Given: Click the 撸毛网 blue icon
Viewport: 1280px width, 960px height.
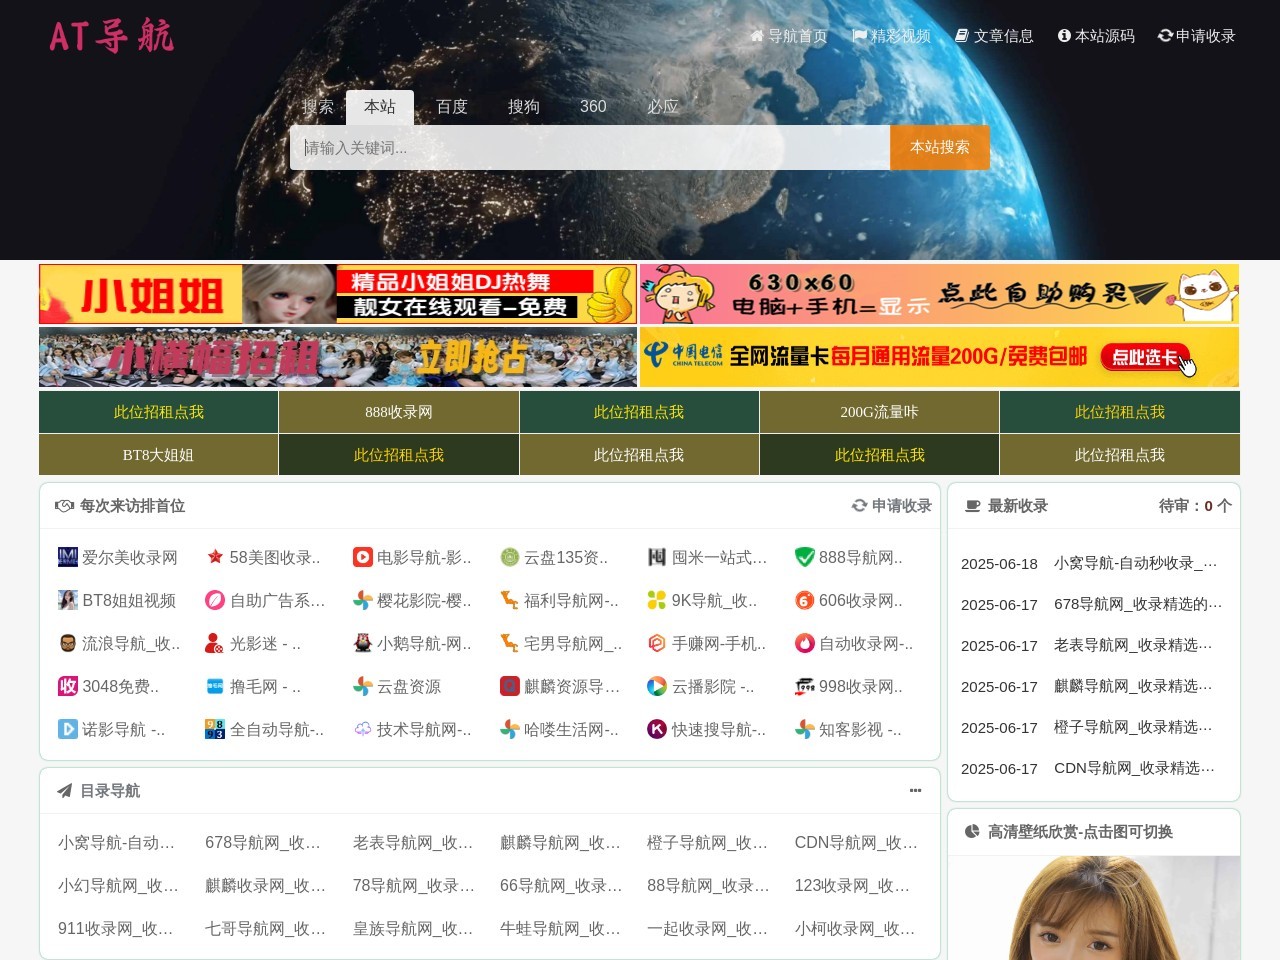Looking at the screenshot, I should tap(215, 686).
